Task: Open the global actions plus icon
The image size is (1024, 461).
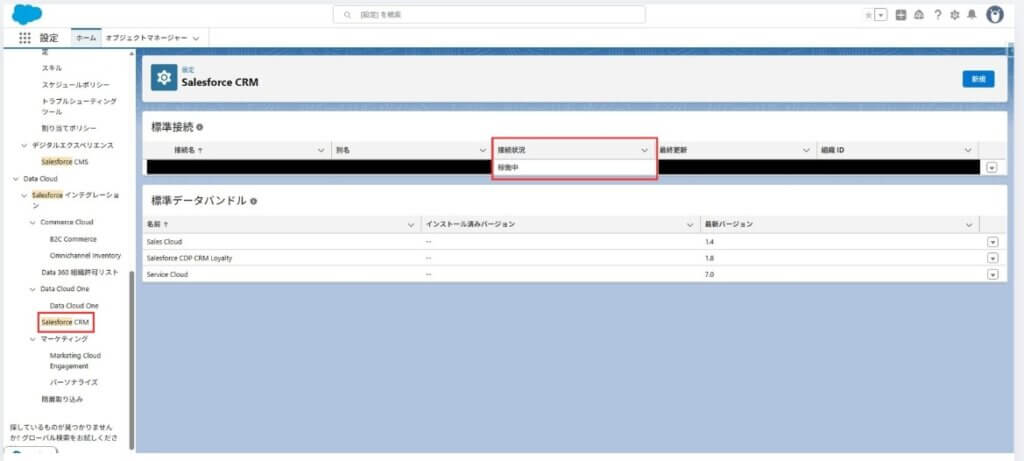Action: (x=901, y=15)
